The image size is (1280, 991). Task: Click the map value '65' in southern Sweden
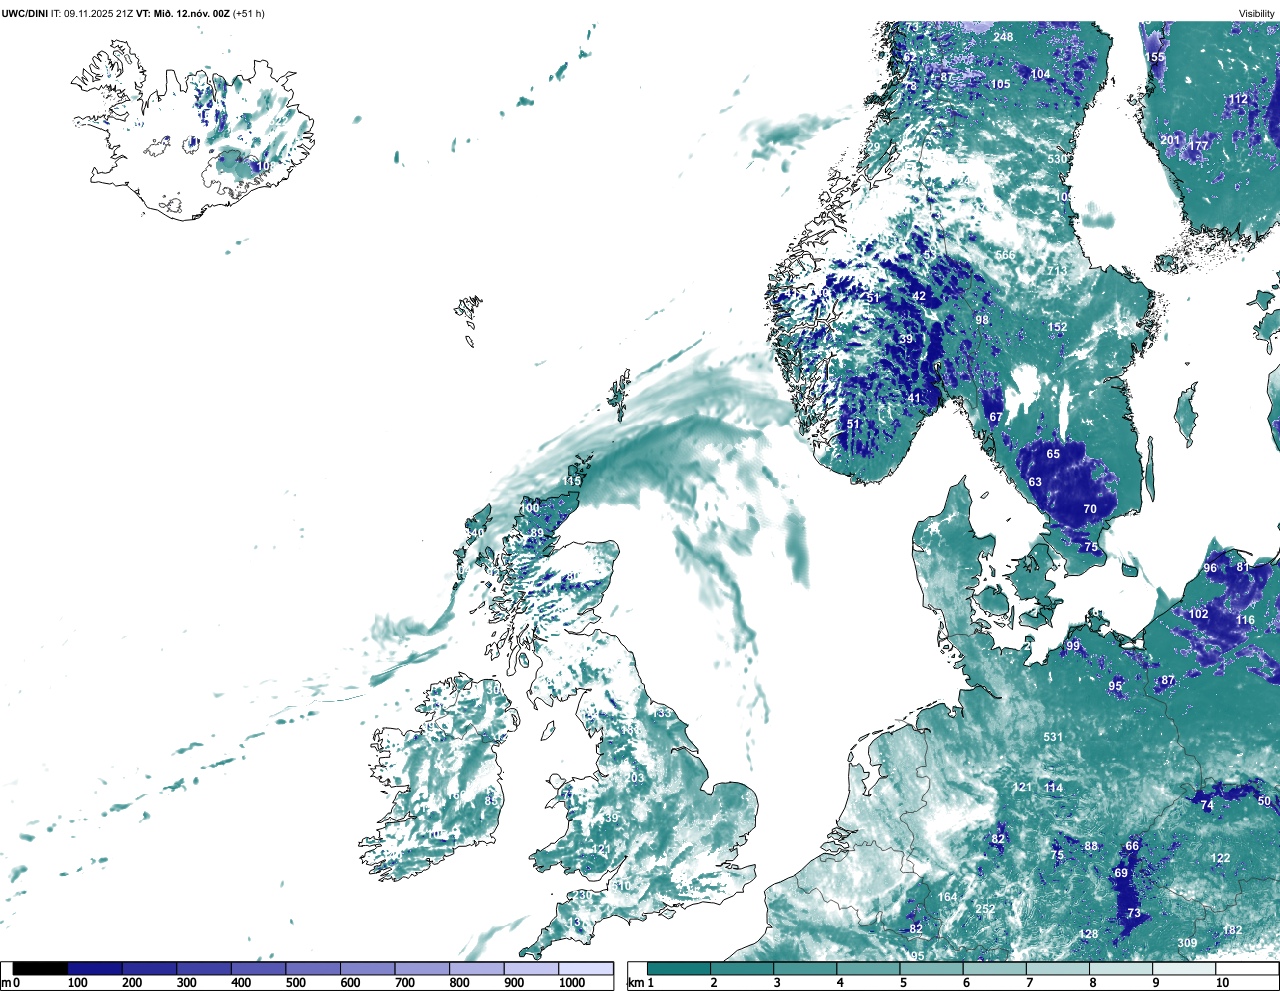tap(1053, 454)
